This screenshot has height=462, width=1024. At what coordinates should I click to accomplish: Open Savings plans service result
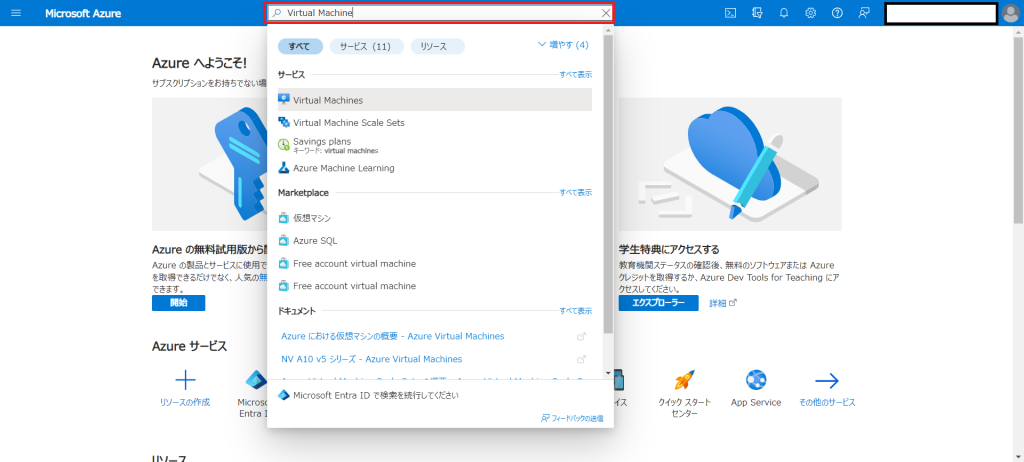[x=435, y=145]
